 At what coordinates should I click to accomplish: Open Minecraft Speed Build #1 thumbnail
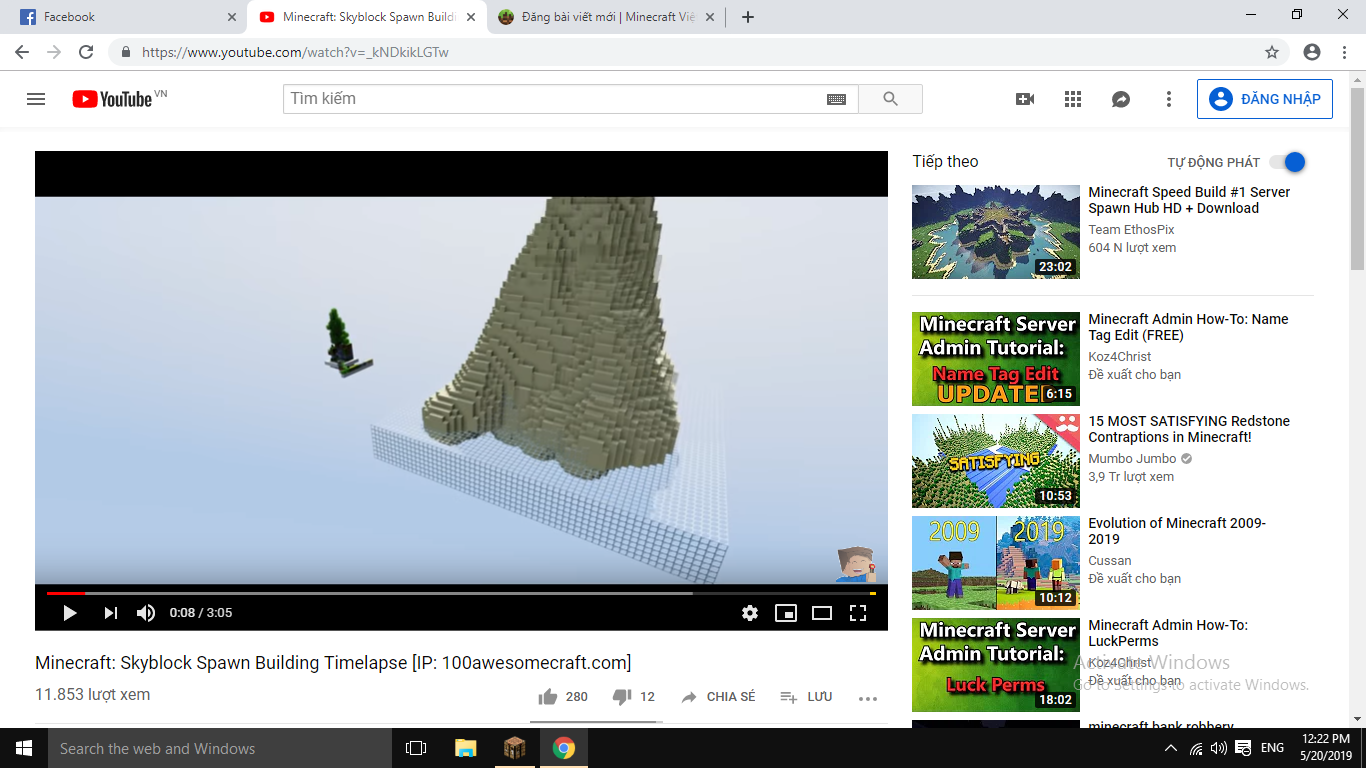coord(996,232)
